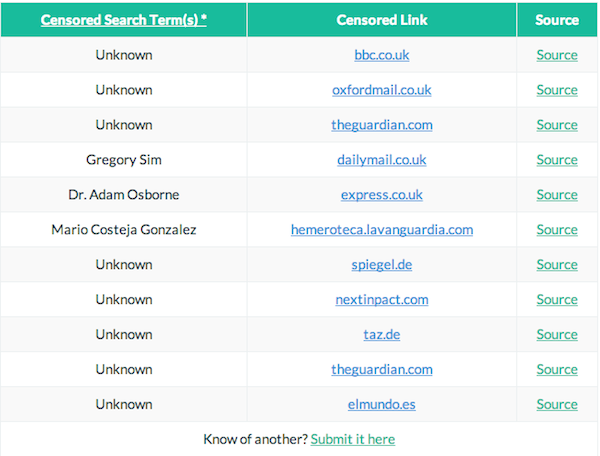The height and width of the screenshot is (456, 600).
Task: Open the elmundo.es link
Action: (x=382, y=405)
